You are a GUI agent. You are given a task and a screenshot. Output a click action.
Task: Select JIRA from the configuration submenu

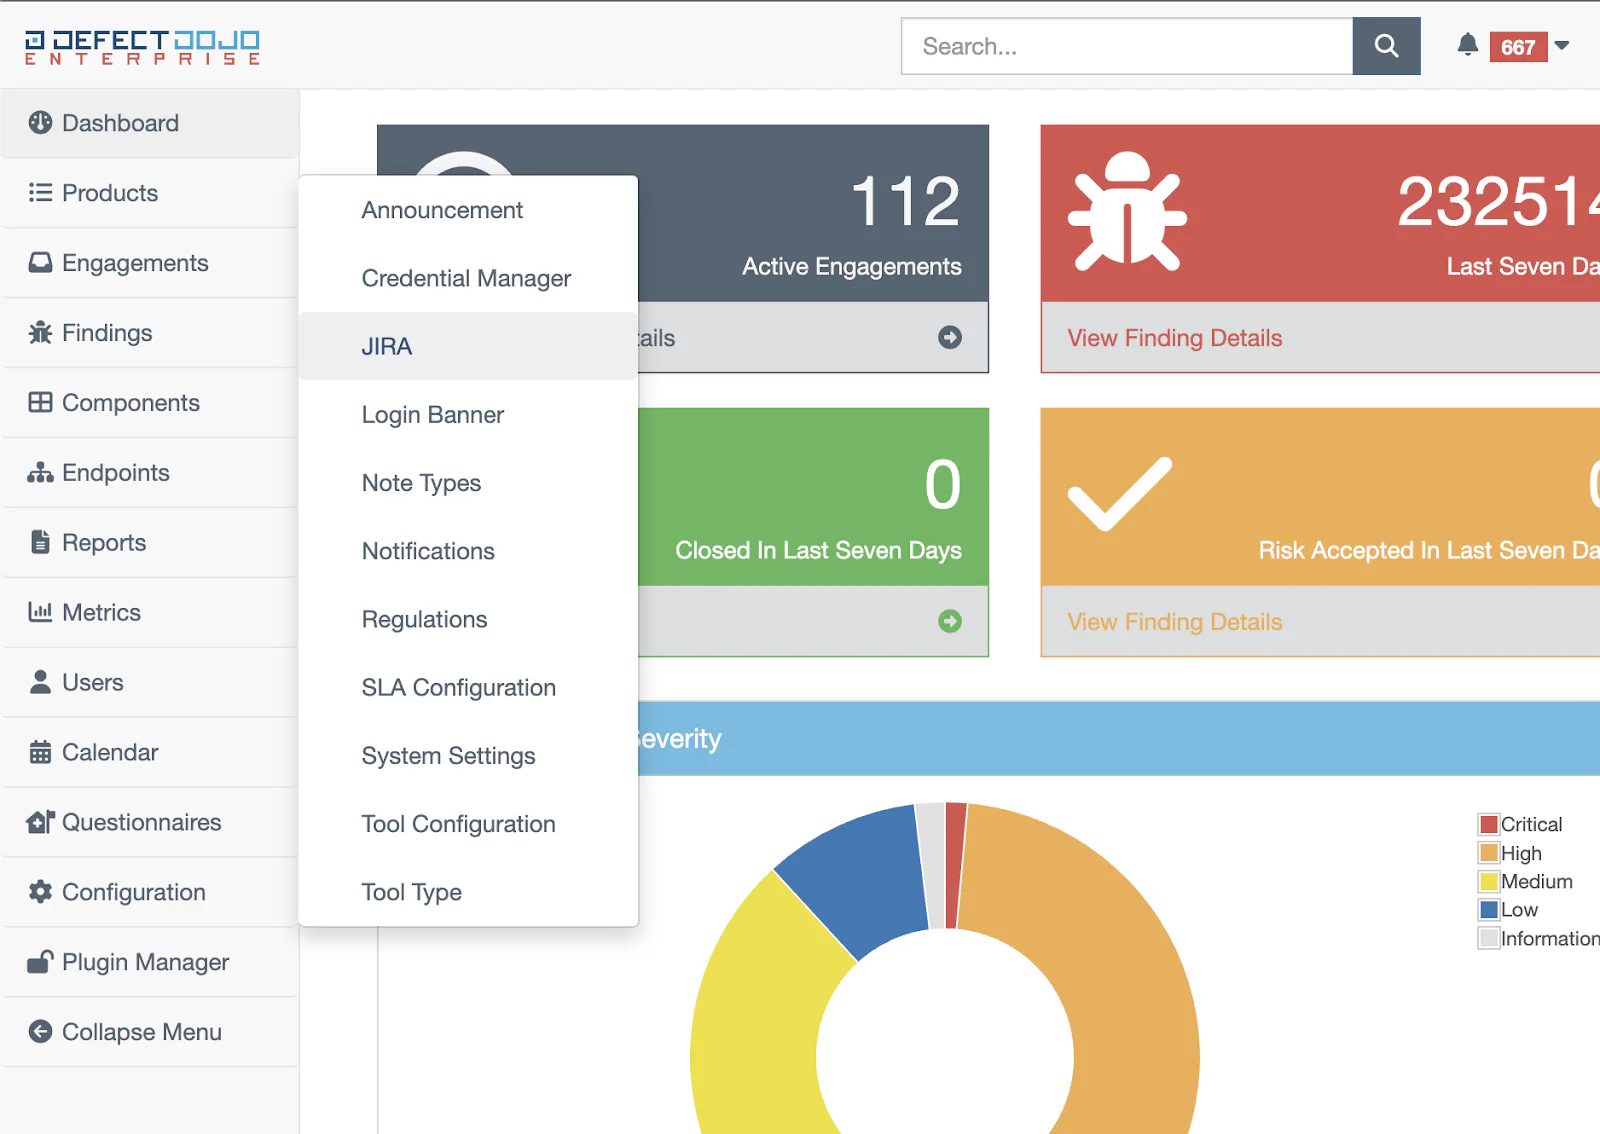pyautogui.click(x=387, y=347)
